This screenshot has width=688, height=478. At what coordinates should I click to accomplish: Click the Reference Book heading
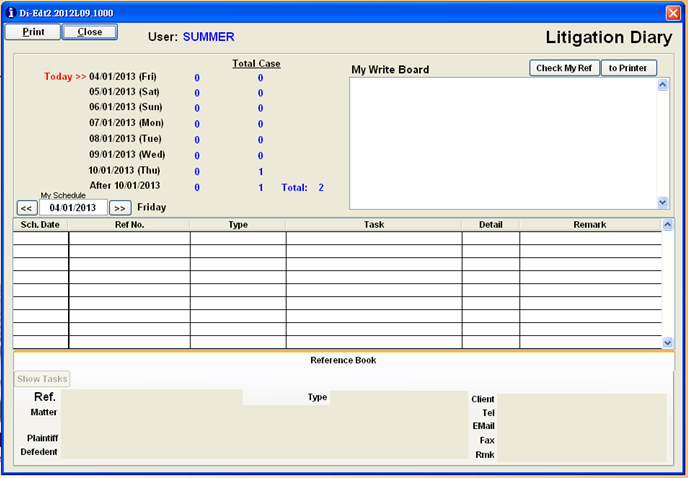coord(343,360)
